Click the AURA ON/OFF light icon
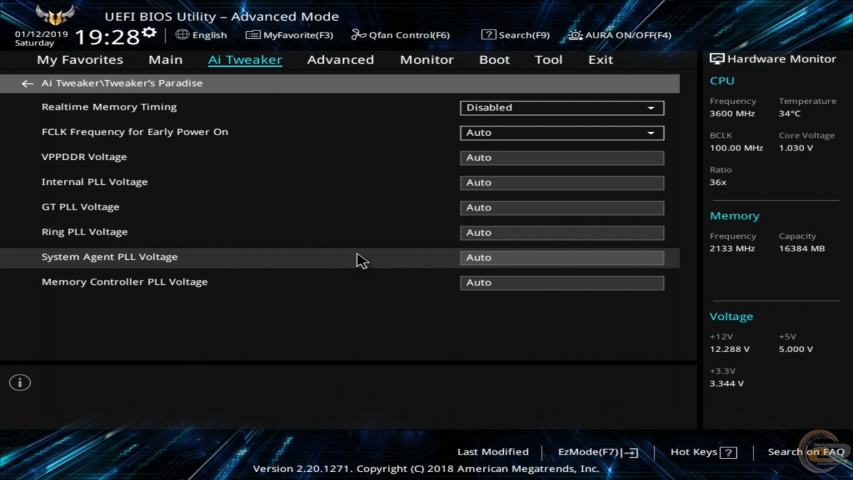Viewport: 853px width, 480px height. coord(575,35)
